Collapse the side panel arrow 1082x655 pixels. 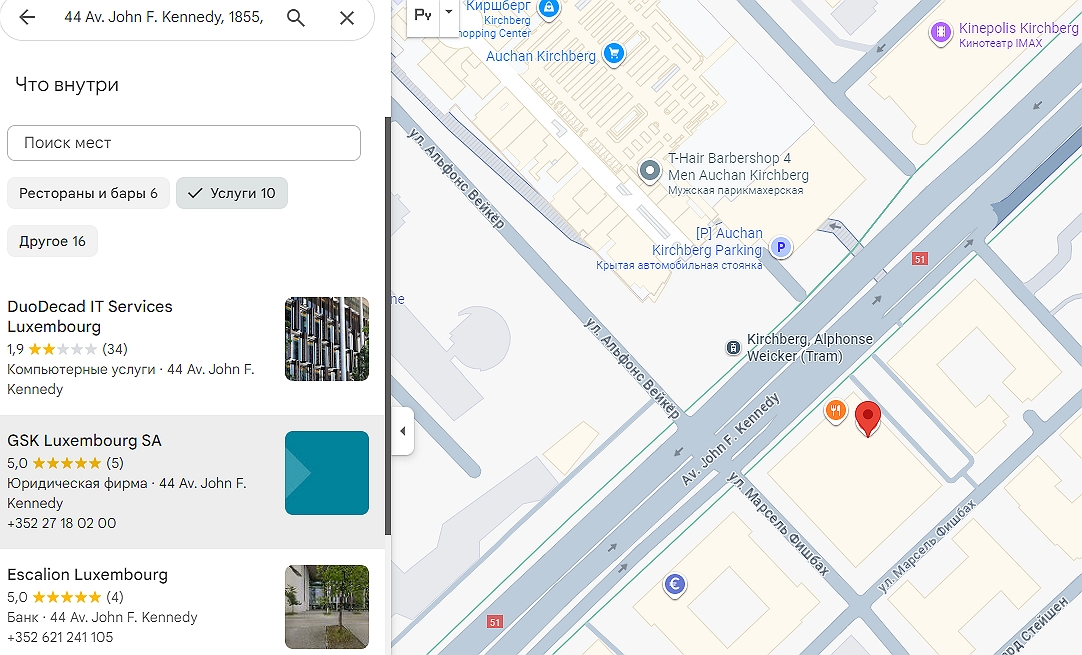click(x=403, y=431)
